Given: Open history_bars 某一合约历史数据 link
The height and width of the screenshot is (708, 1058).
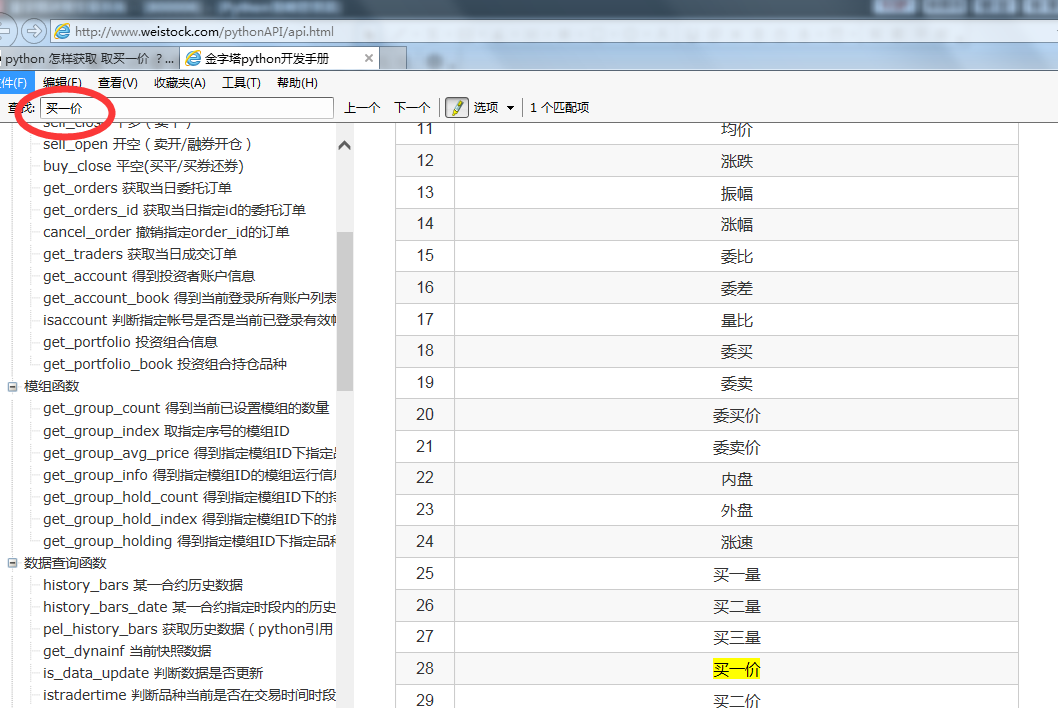Looking at the screenshot, I should pos(142,584).
